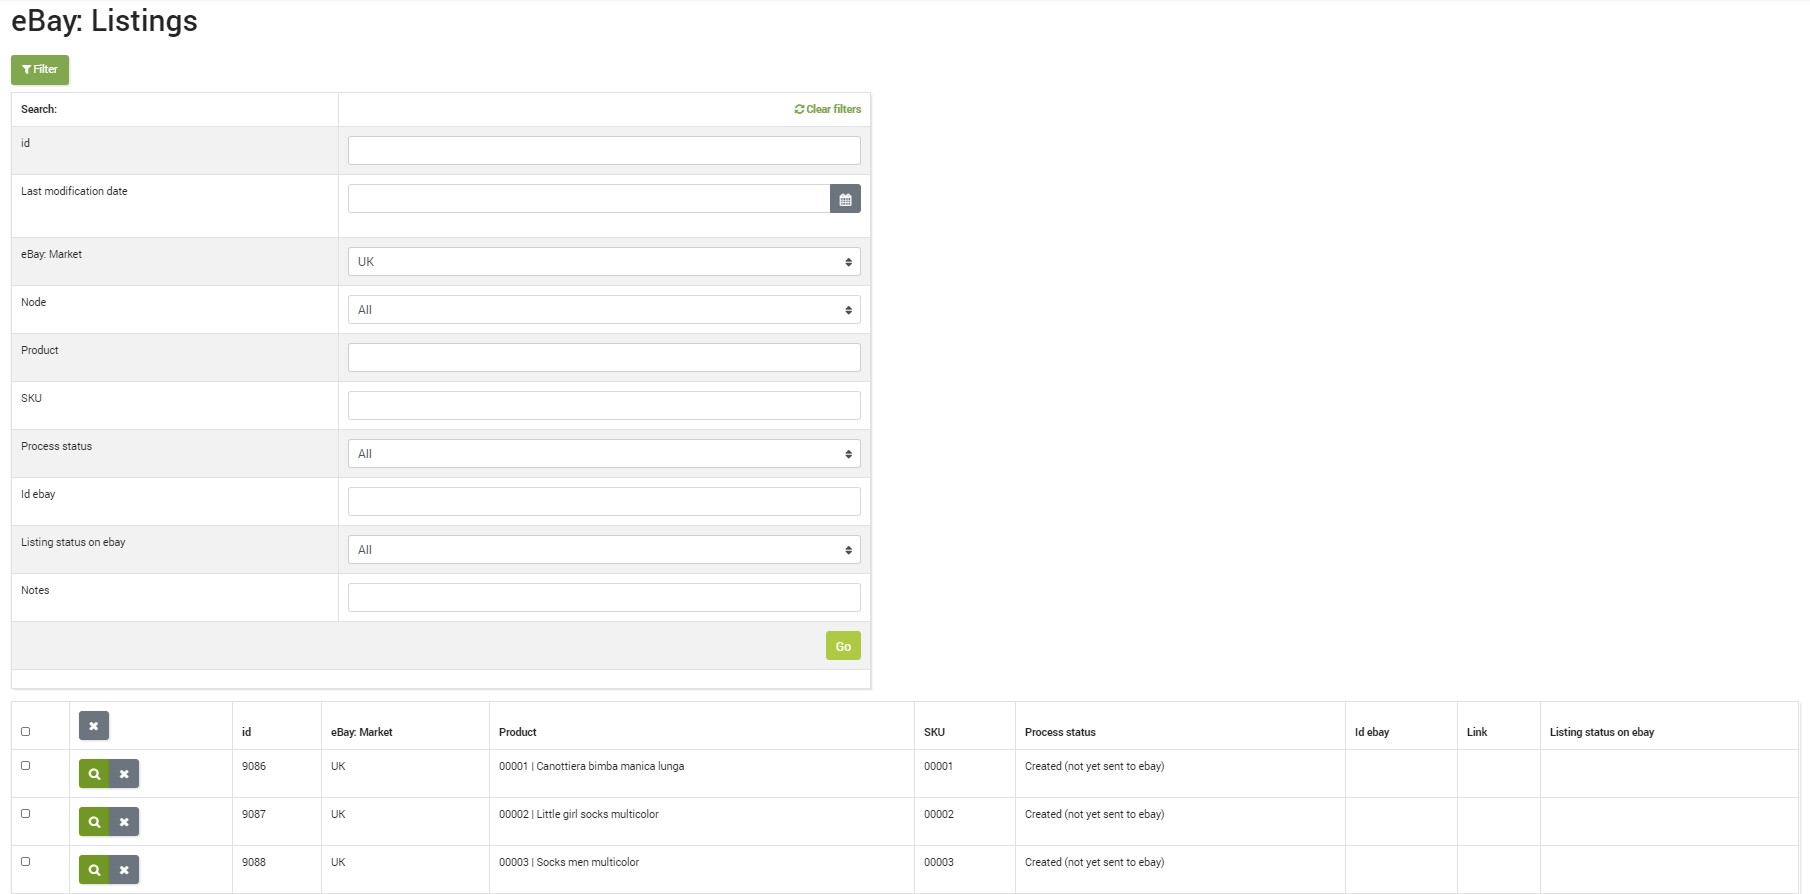The height and width of the screenshot is (894, 1810).
Task: Click the eBay: Market column header
Action: click(x=361, y=732)
